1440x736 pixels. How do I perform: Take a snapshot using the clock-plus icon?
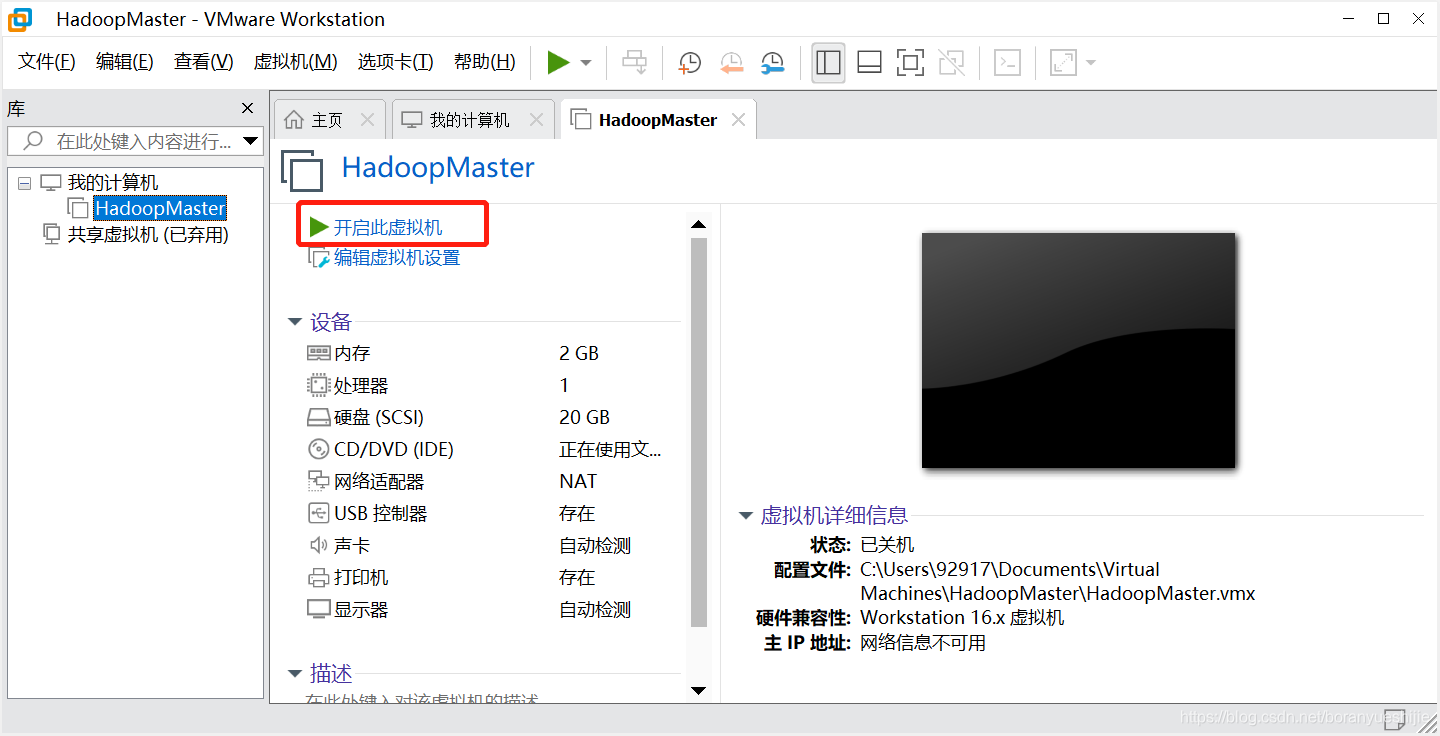pyautogui.click(x=690, y=63)
